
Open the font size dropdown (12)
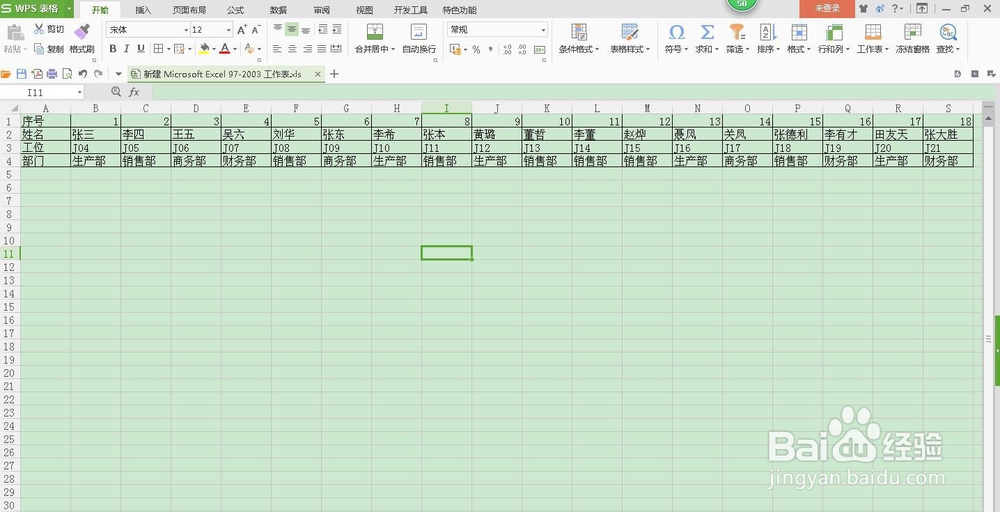(228, 30)
